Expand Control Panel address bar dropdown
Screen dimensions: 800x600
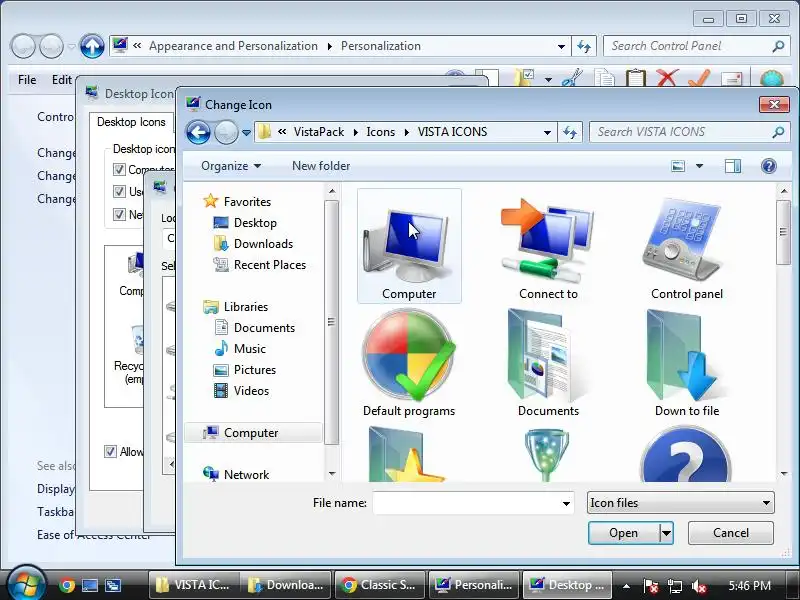pos(561,46)
